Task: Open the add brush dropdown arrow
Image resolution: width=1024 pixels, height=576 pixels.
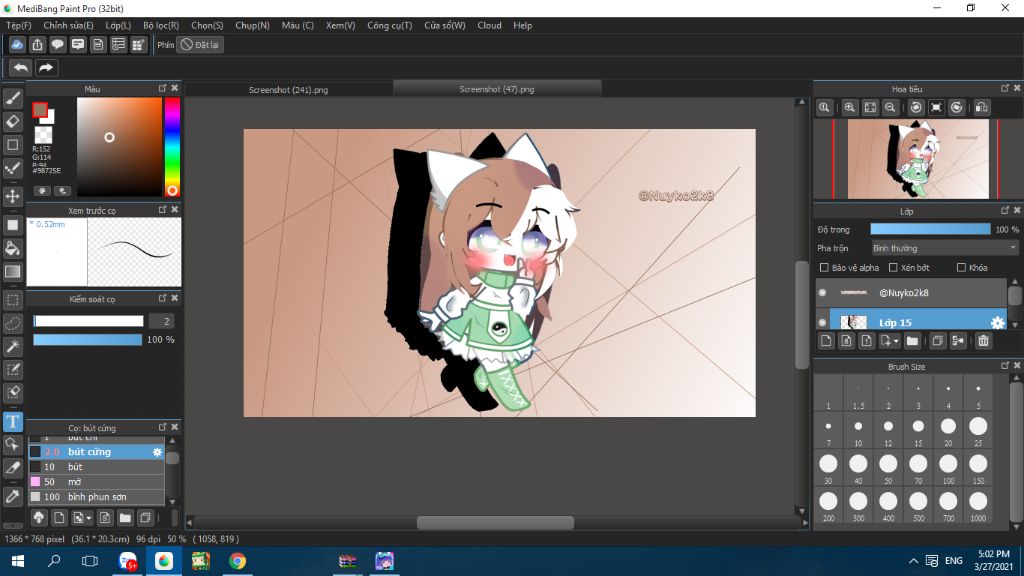Action: pos(89,519)
